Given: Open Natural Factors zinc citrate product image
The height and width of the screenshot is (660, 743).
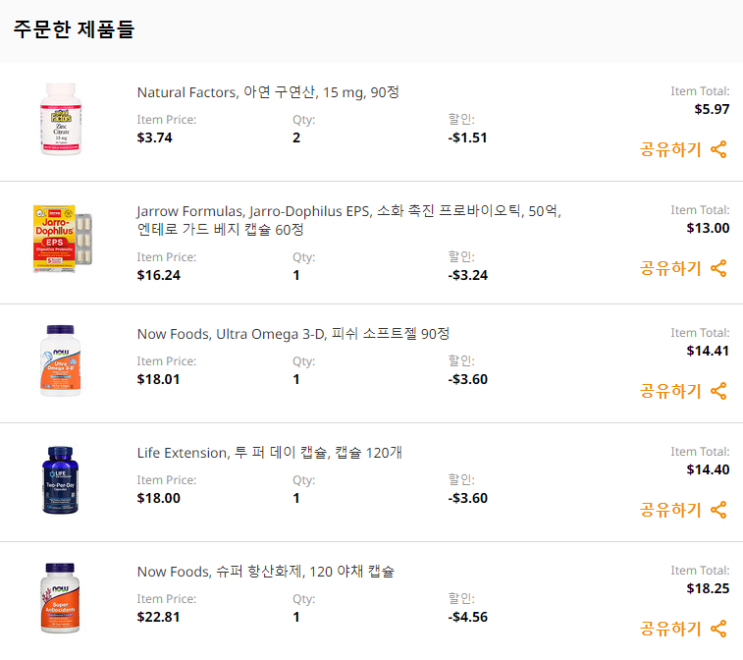Looking at the screenshot, I should [61, 119].
